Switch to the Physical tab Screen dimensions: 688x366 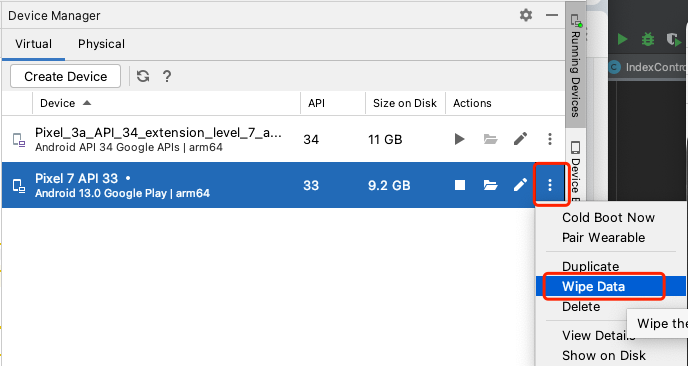click(101, 44)
